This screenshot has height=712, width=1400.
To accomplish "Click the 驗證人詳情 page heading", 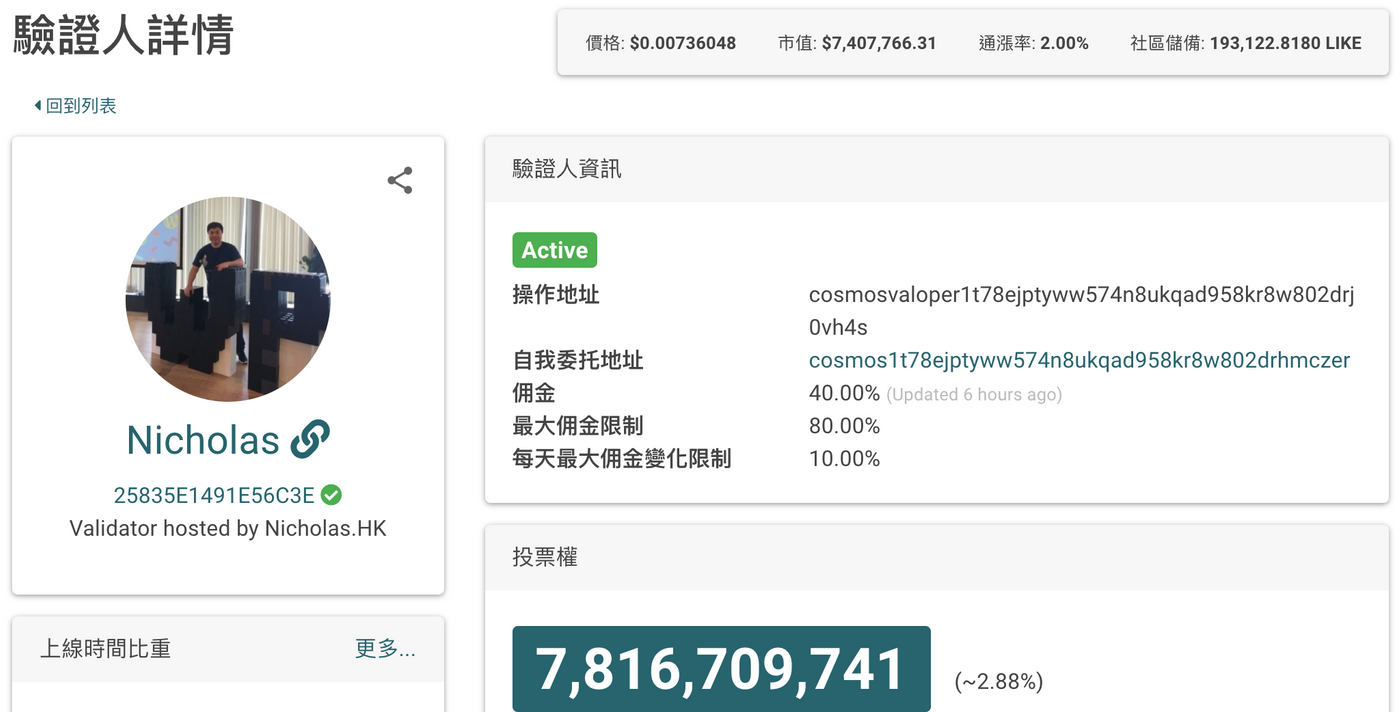I will [124, 36].
